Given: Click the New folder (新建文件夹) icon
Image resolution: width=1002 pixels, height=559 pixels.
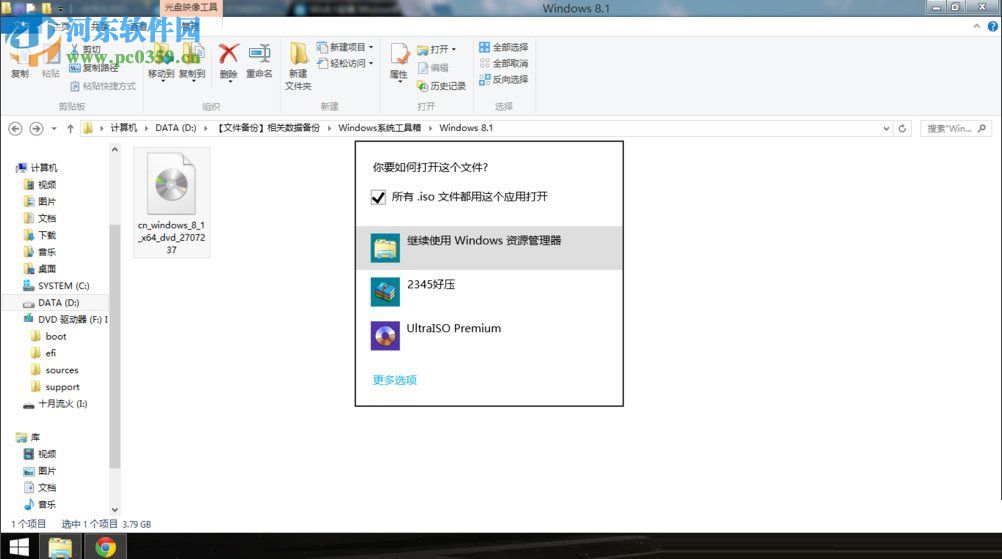Looking at the screenshot, I should 298,54.
